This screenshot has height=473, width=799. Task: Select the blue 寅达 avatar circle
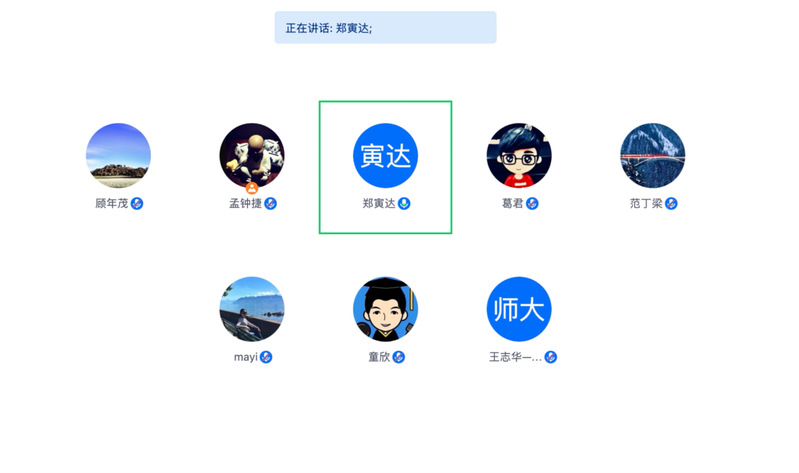click(x=385, y=155)
